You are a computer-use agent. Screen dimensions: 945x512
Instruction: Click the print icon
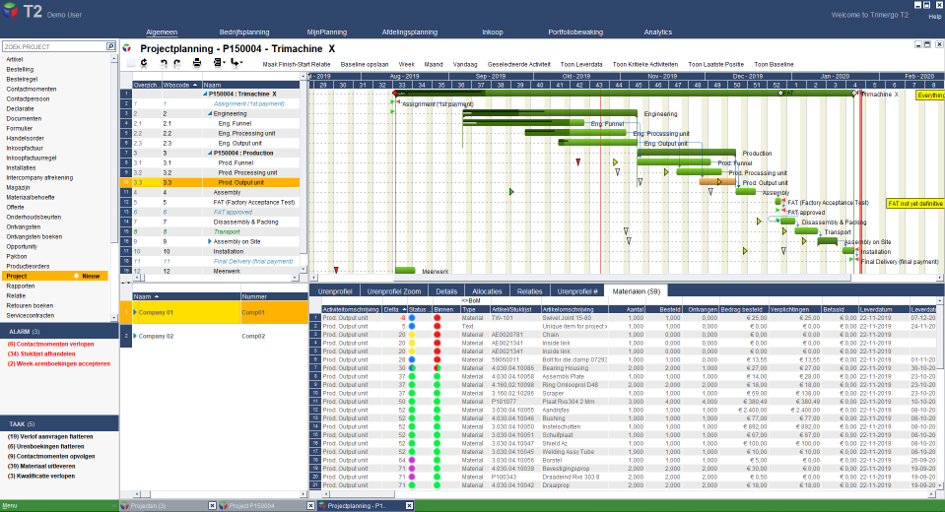point(197,63)
